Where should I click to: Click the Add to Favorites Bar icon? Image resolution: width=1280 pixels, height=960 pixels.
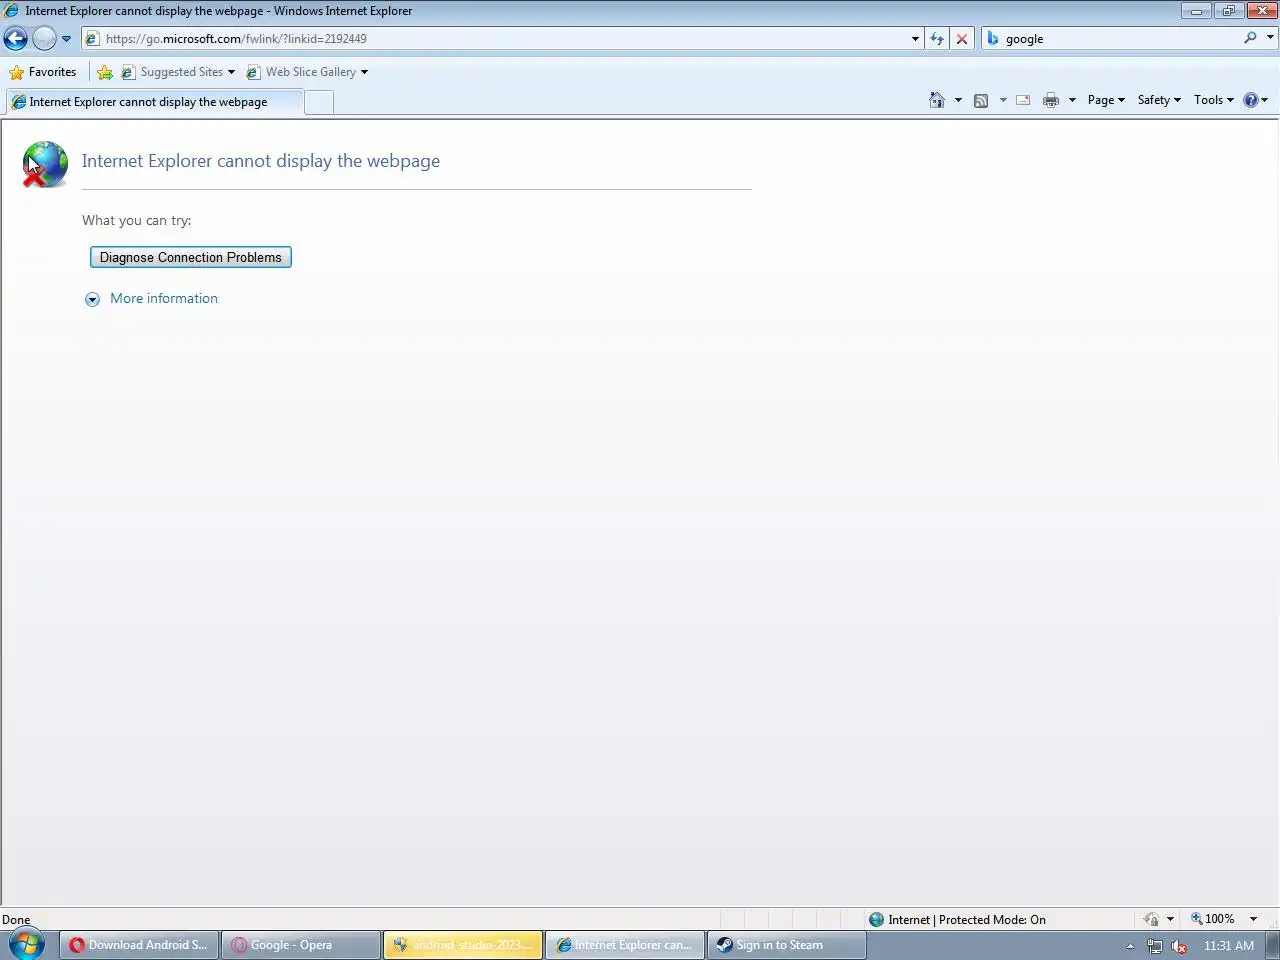pyautogui.click(x=105, y=72)
